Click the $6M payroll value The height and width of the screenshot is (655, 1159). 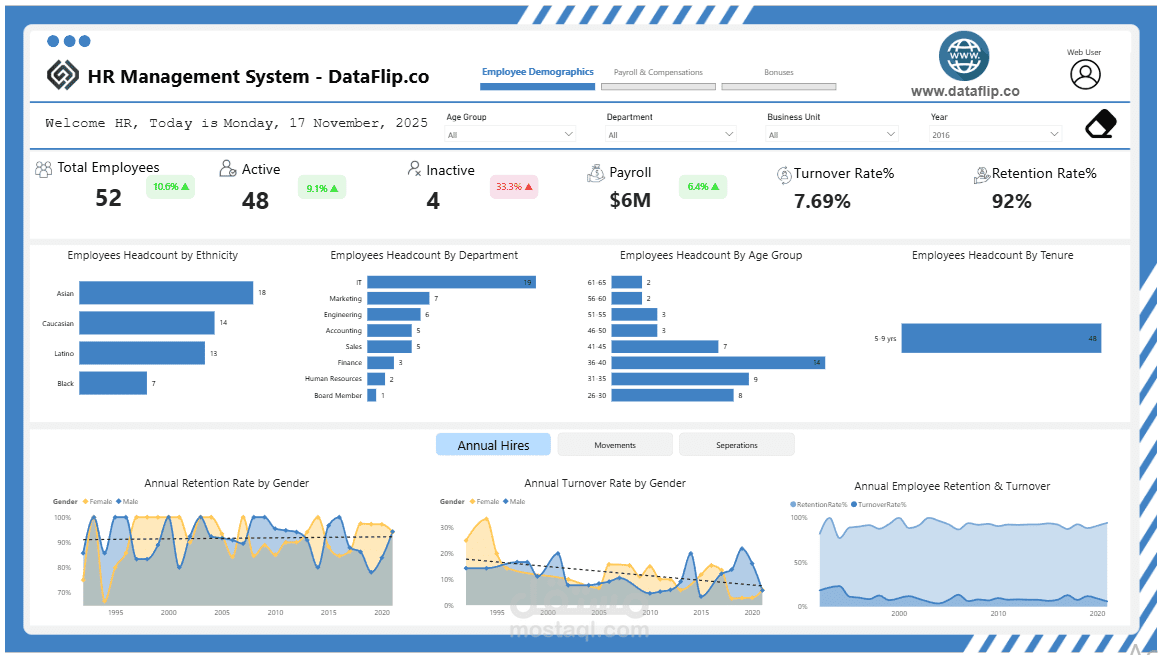[x=631, y=200]
